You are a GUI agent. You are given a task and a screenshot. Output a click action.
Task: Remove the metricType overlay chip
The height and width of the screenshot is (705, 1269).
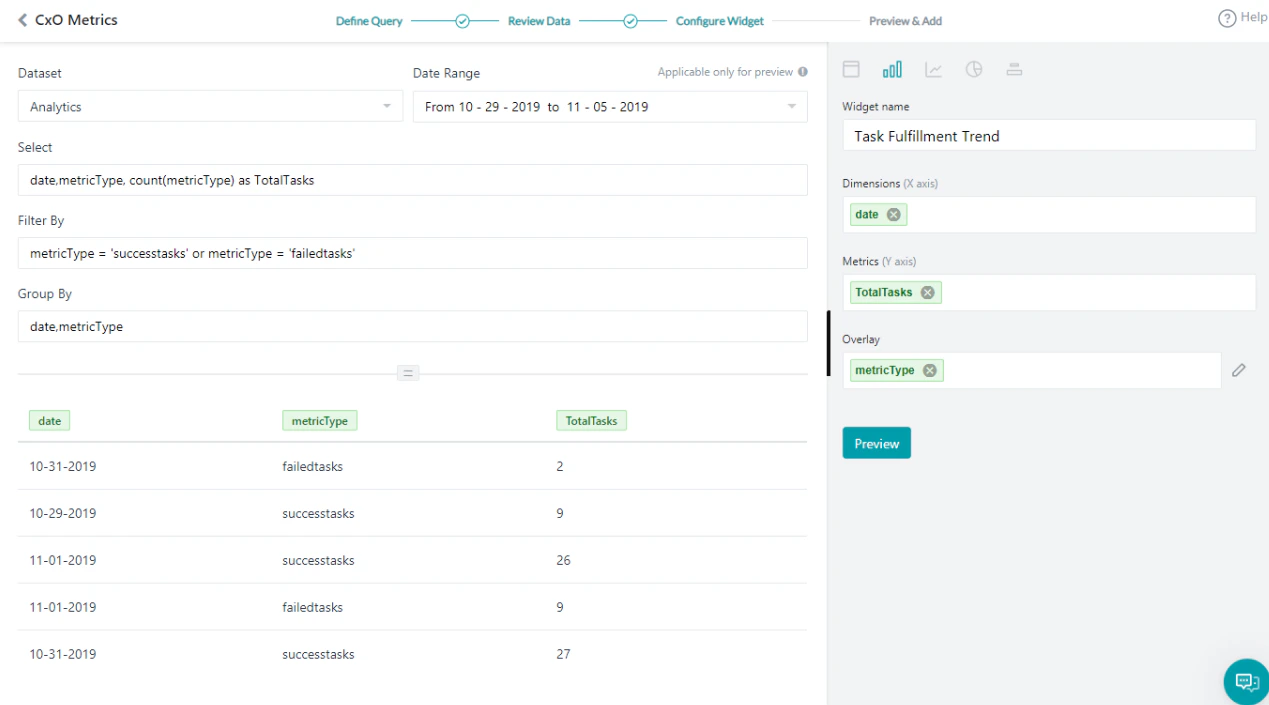point(930,370)
